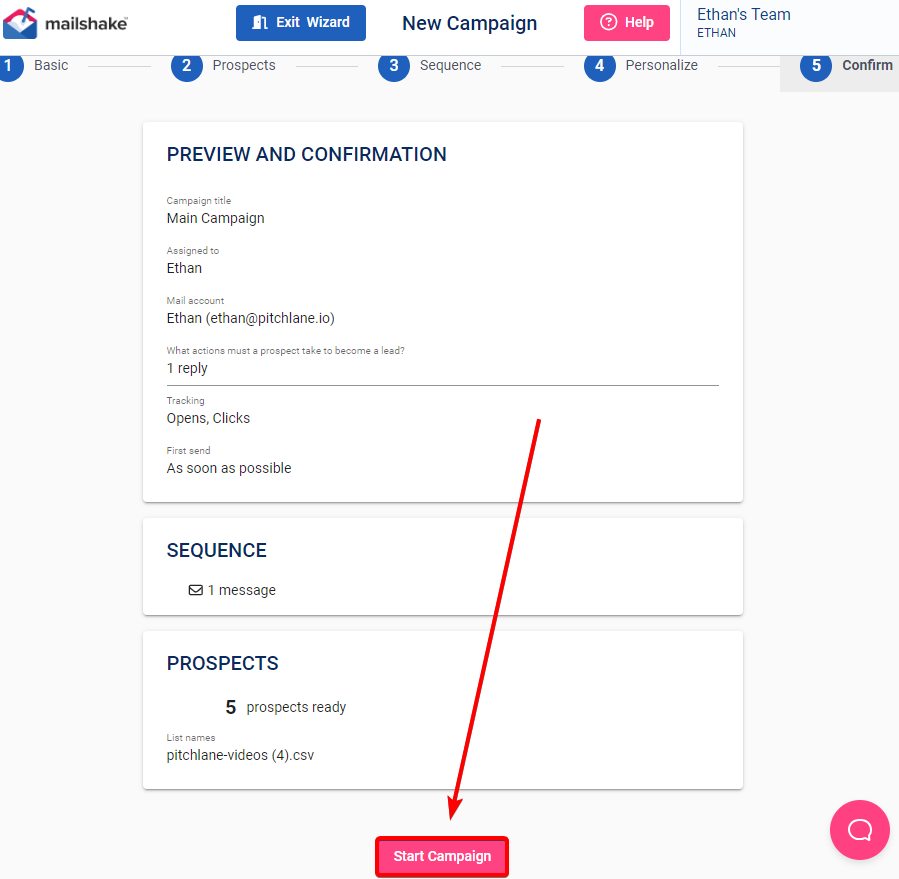
Task: Click the 5 prospects ready count
Action: click(286, 707)
